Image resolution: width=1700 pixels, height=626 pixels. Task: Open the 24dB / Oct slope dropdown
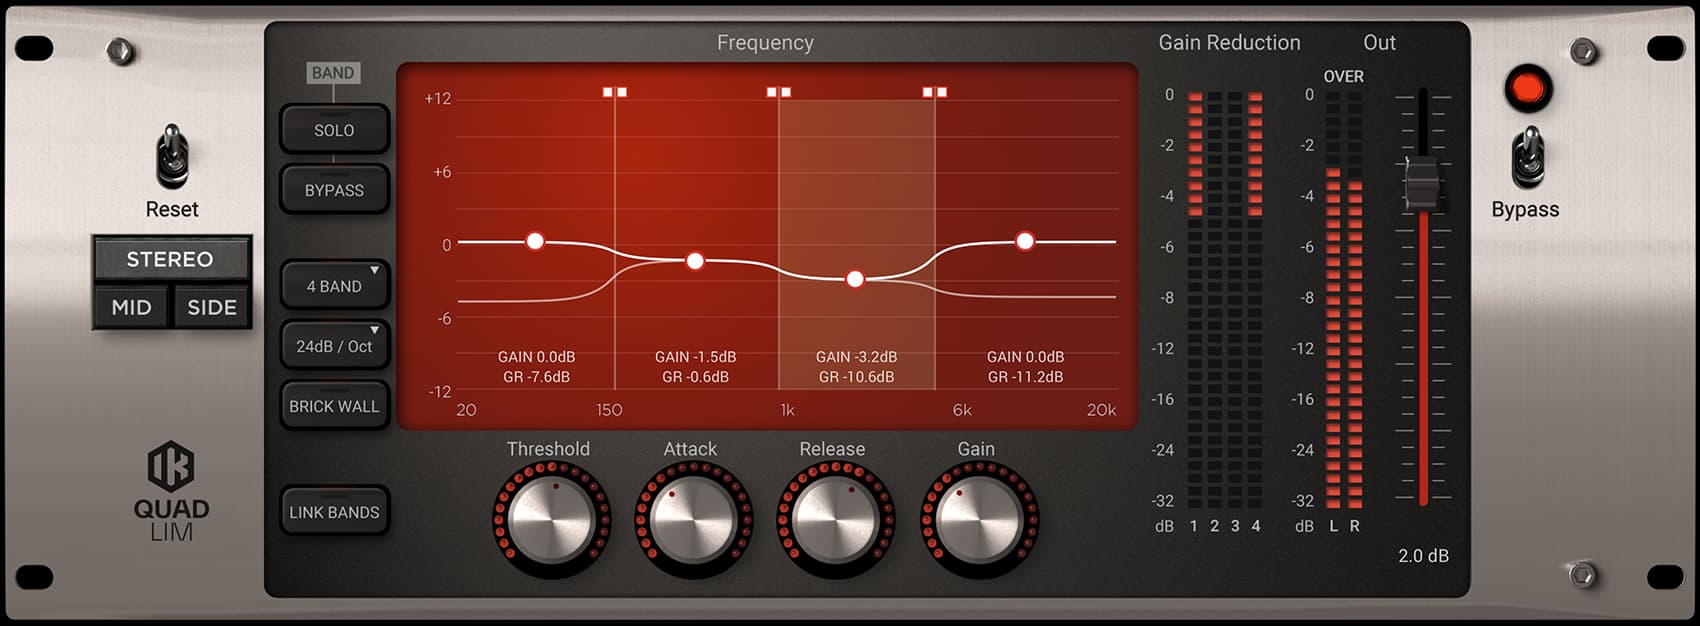click(334, 346)
